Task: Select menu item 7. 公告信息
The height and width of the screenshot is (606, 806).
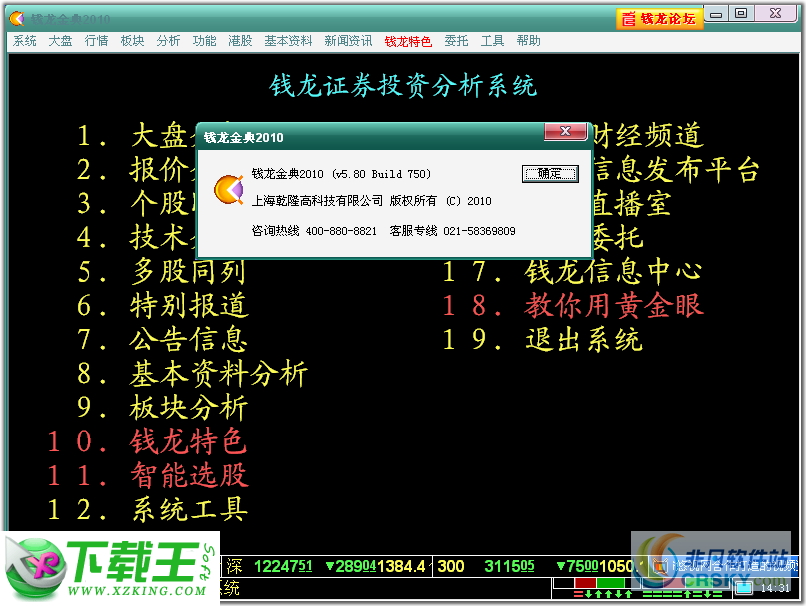Action: pyautogui.click(x=162, y=339)
